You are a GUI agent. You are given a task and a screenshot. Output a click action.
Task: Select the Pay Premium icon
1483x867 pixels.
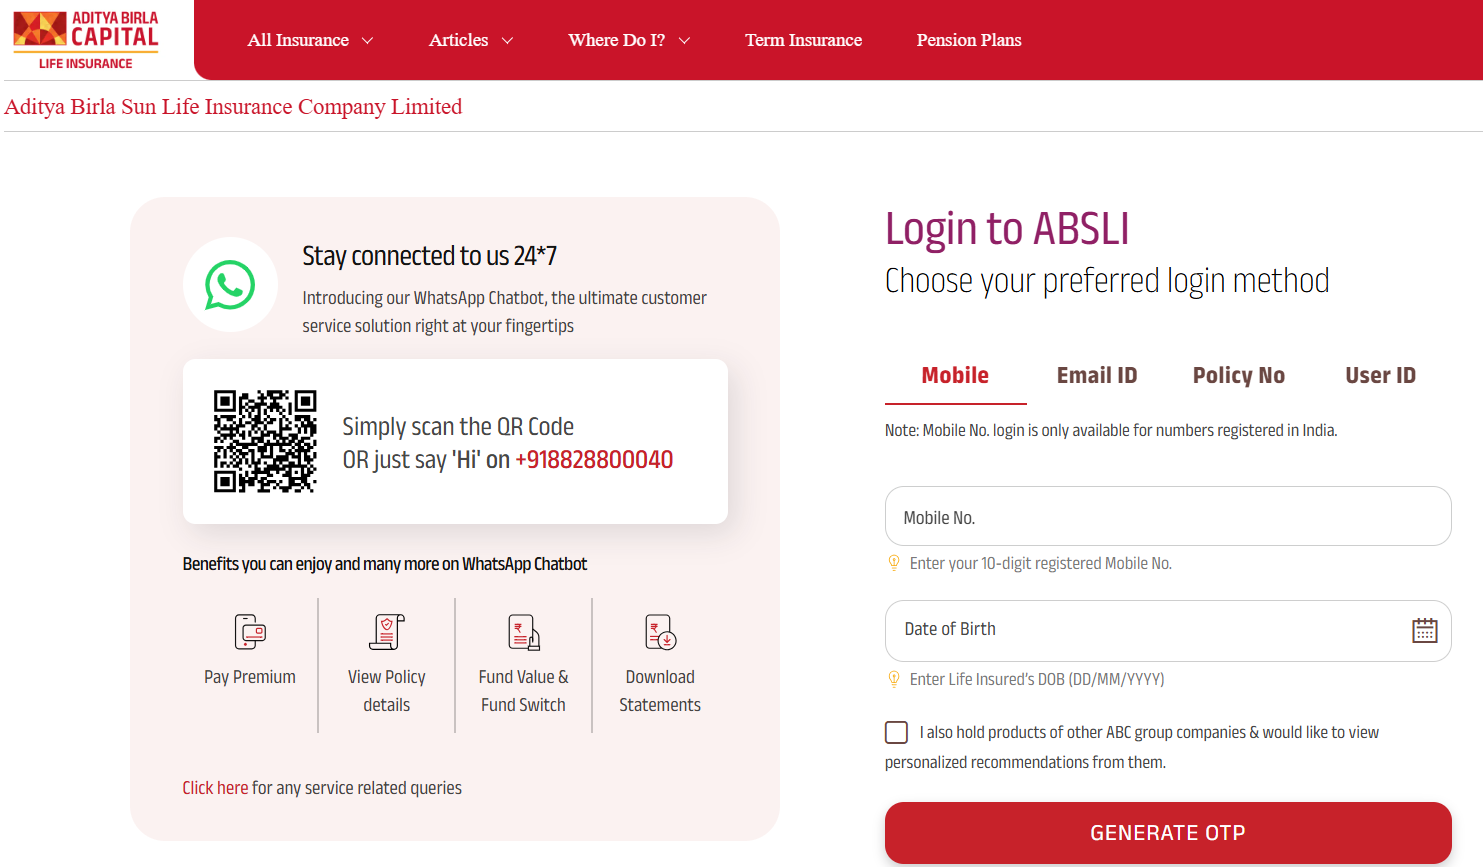coord(249,632)
